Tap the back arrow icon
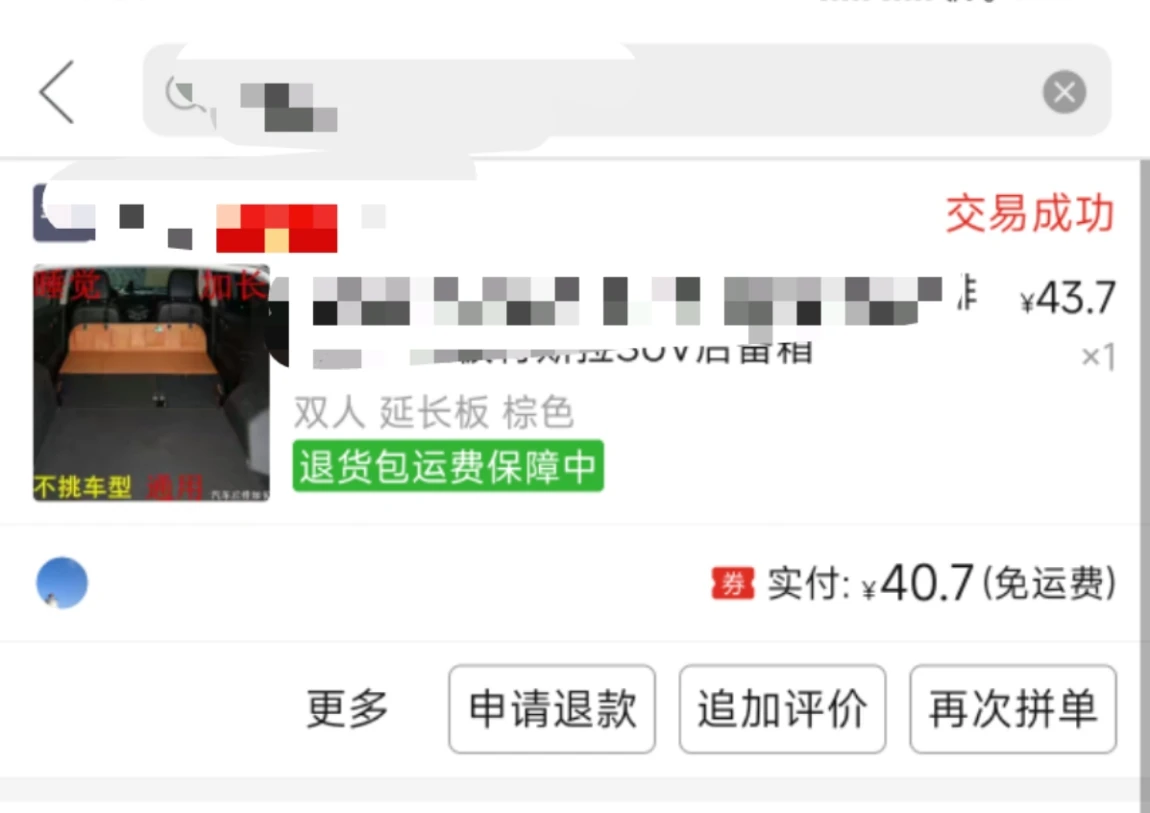The image size is (1150, 813). [x=56, y=92]
